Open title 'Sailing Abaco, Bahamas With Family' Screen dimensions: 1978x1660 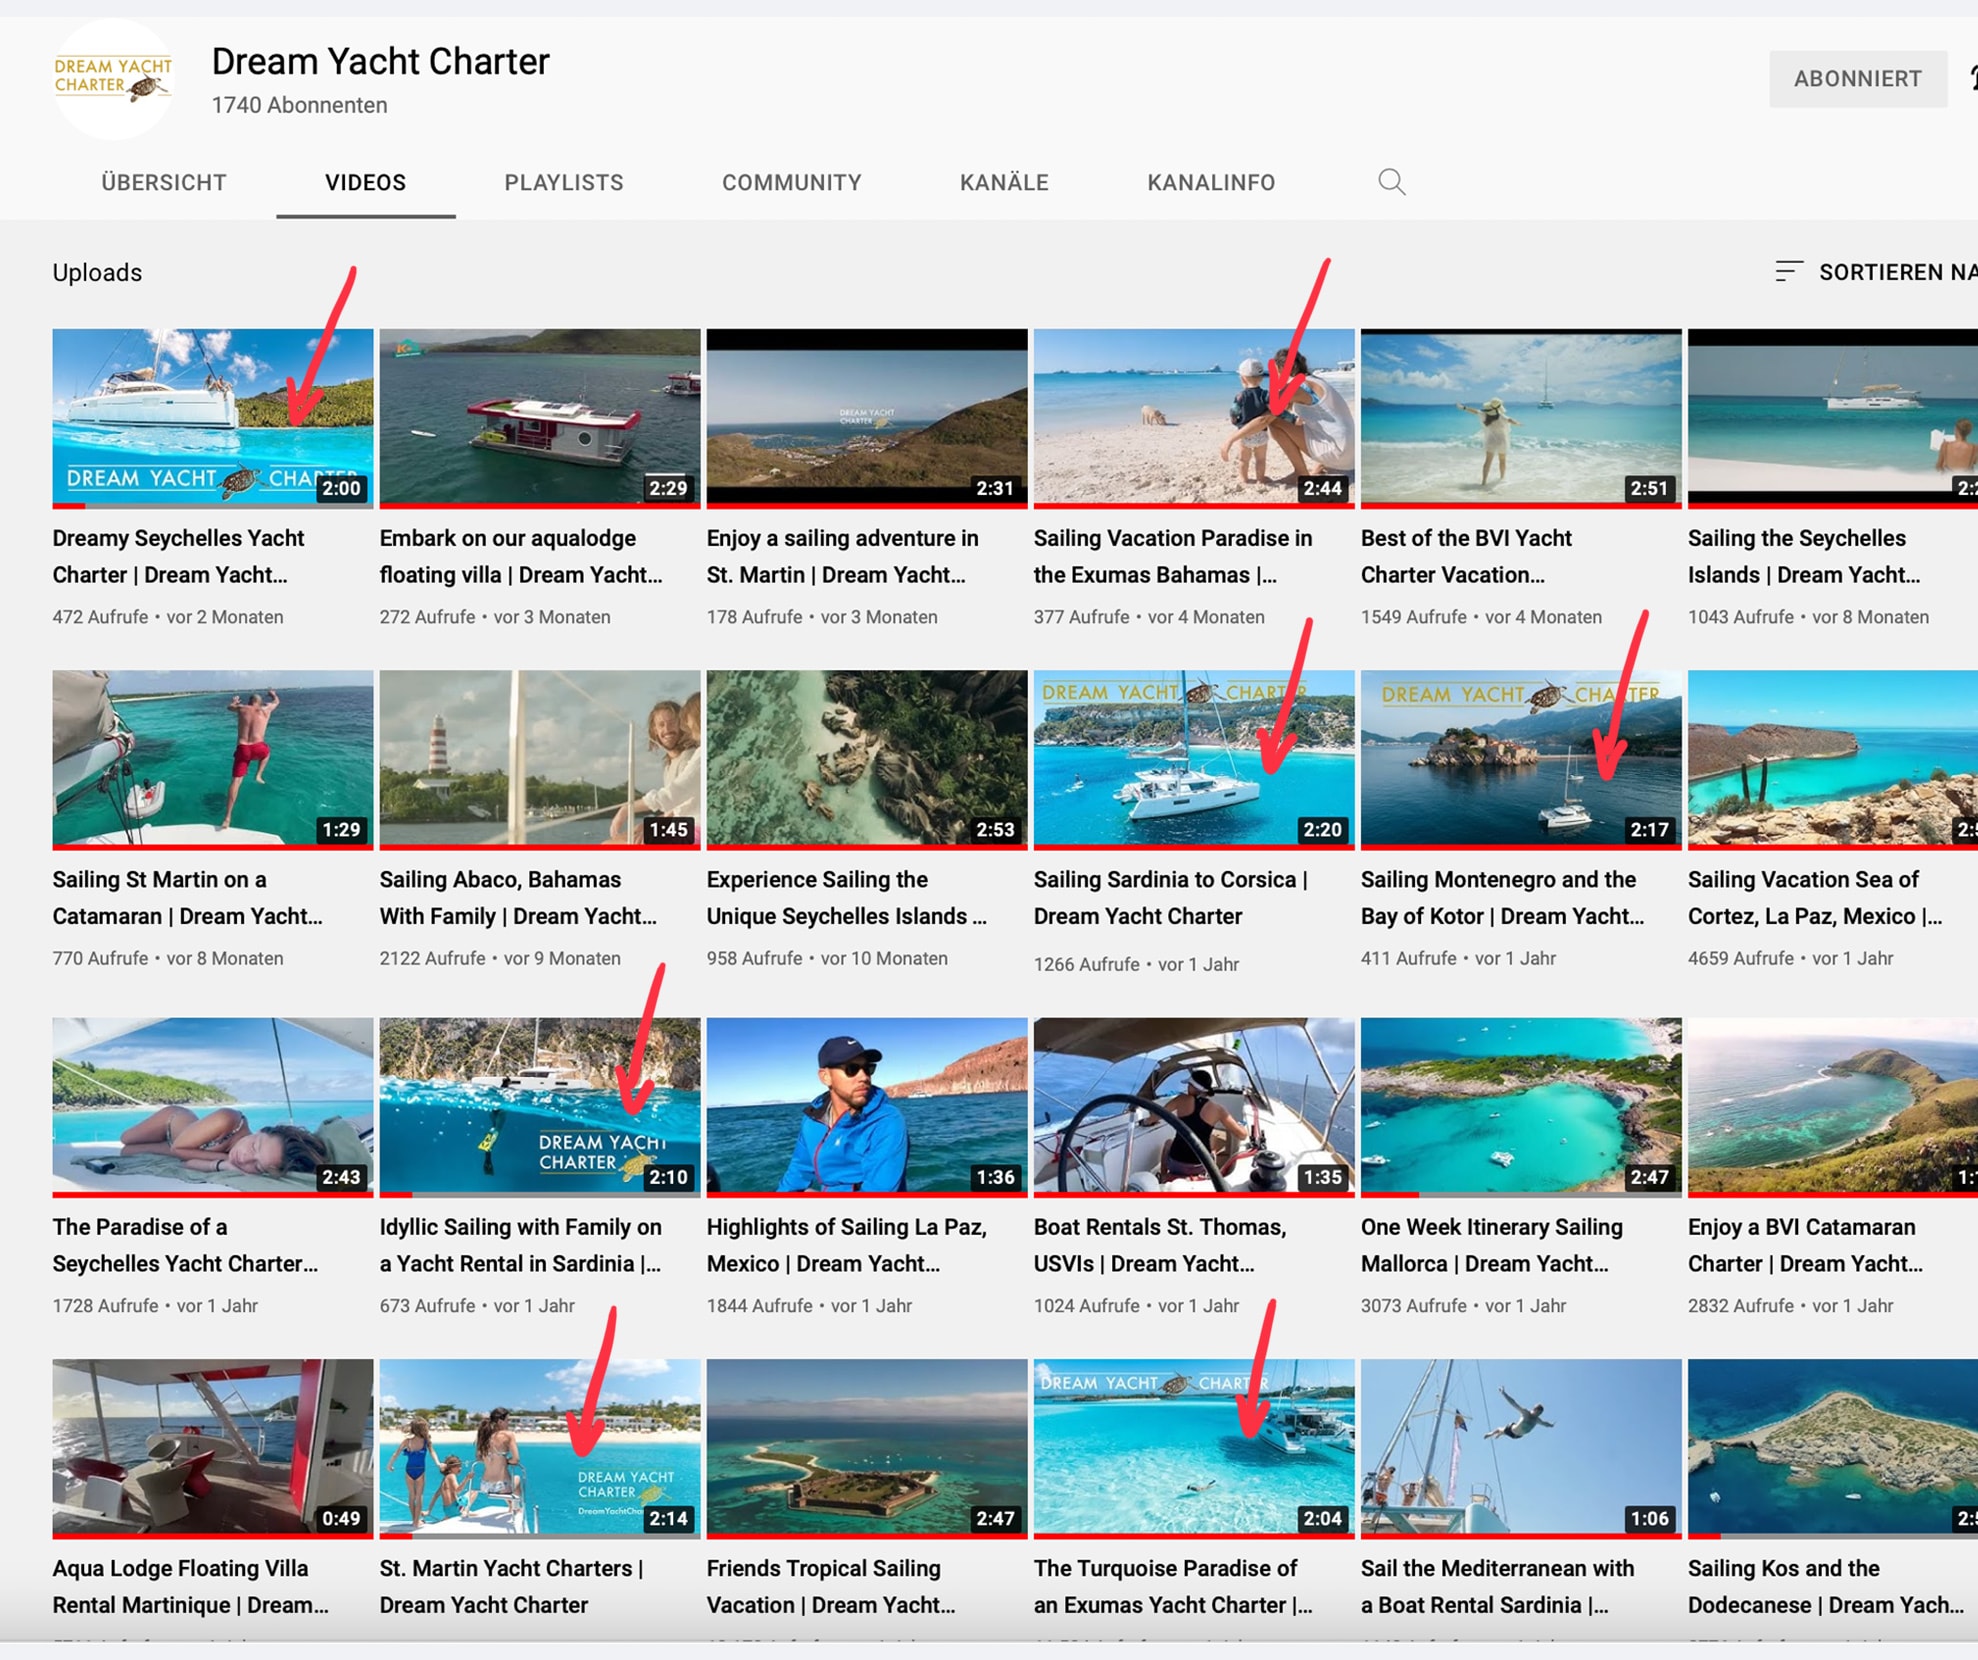click(x=518, y=897)
